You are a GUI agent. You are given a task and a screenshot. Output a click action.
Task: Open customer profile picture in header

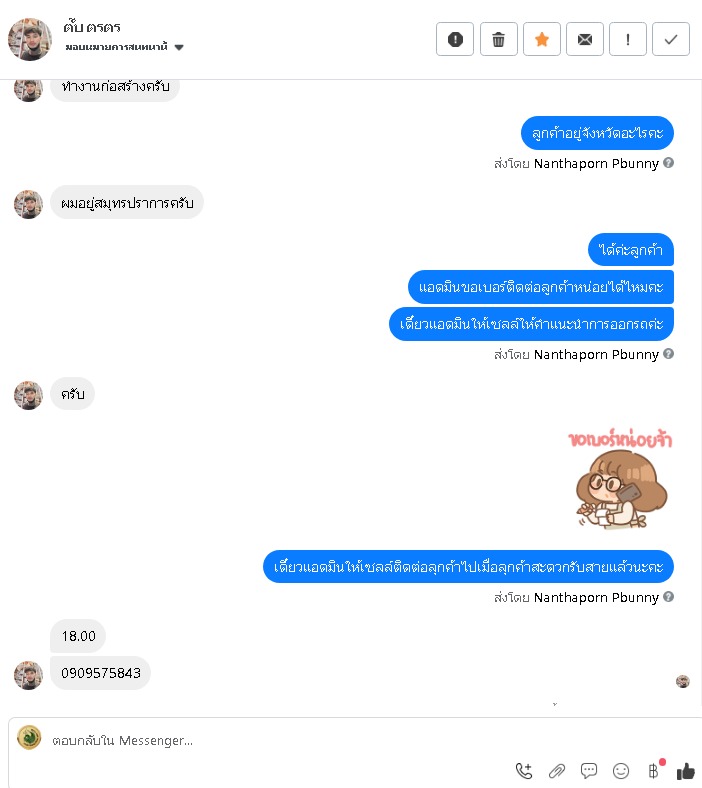[x=30, y=39]
